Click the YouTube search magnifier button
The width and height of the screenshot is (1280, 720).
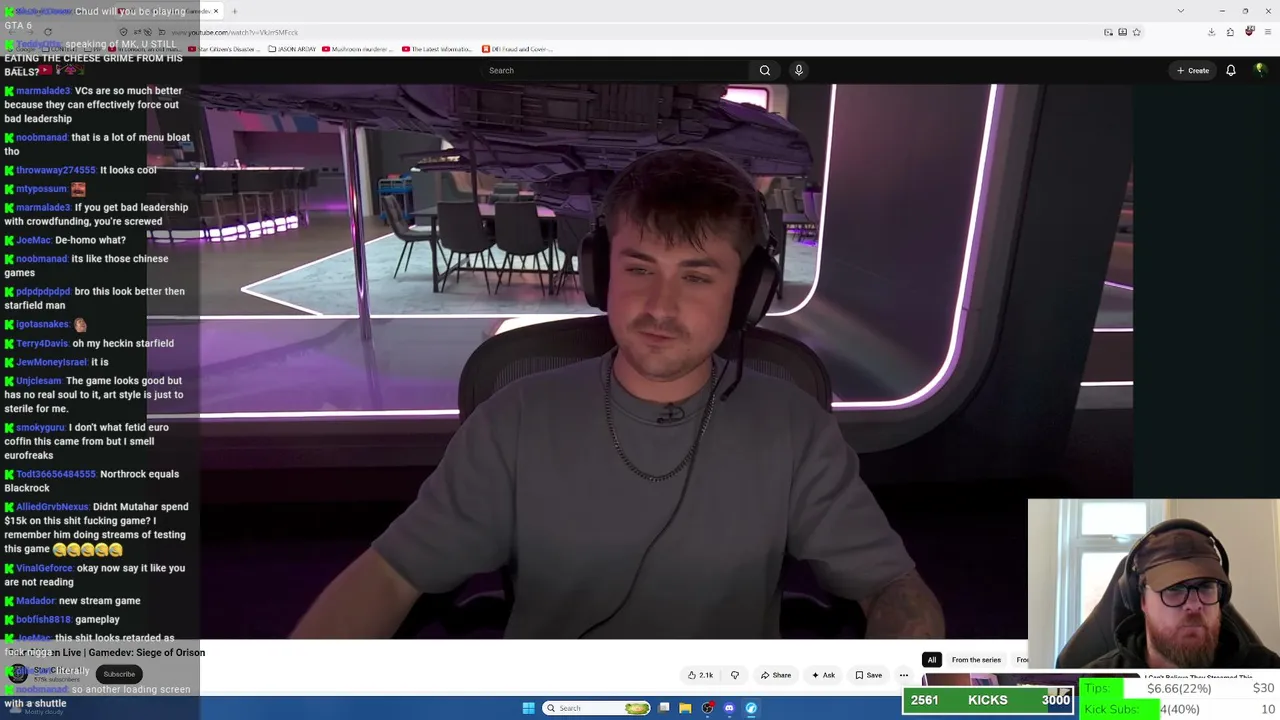point(765,70)
